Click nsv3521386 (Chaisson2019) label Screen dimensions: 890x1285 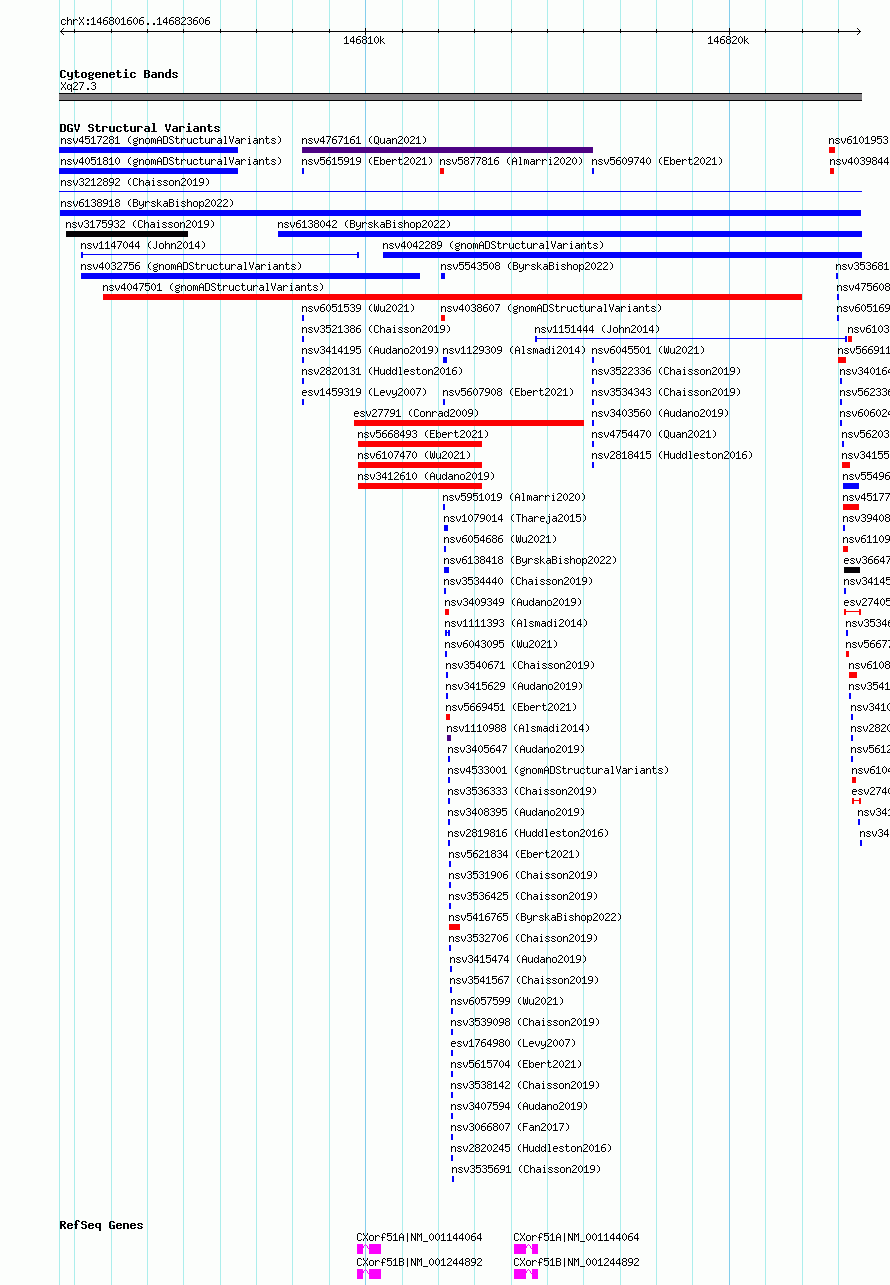click(x=377, y=329)
